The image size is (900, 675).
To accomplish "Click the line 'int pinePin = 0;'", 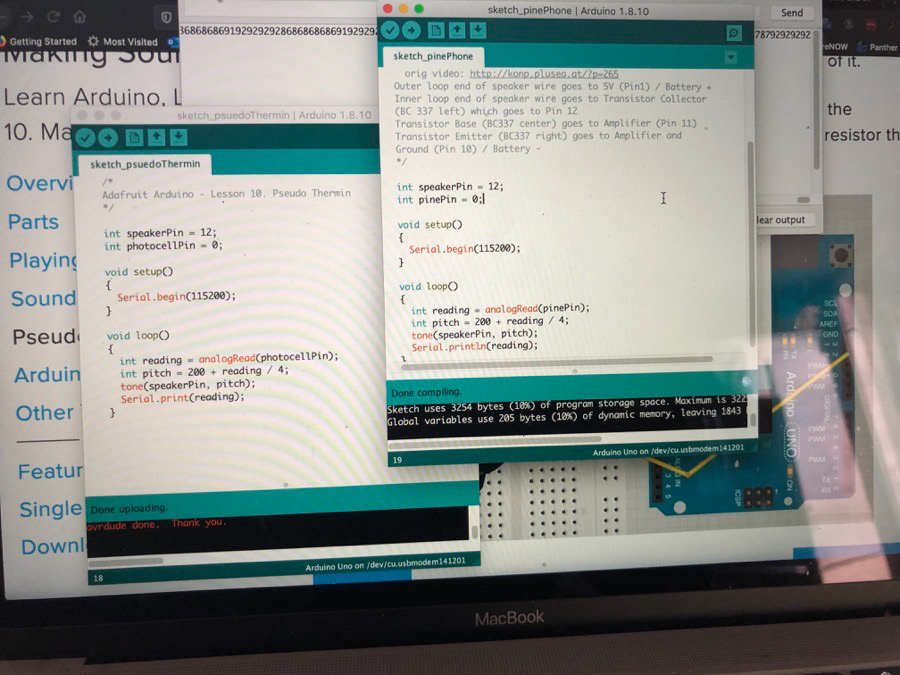I will point(440,200).
